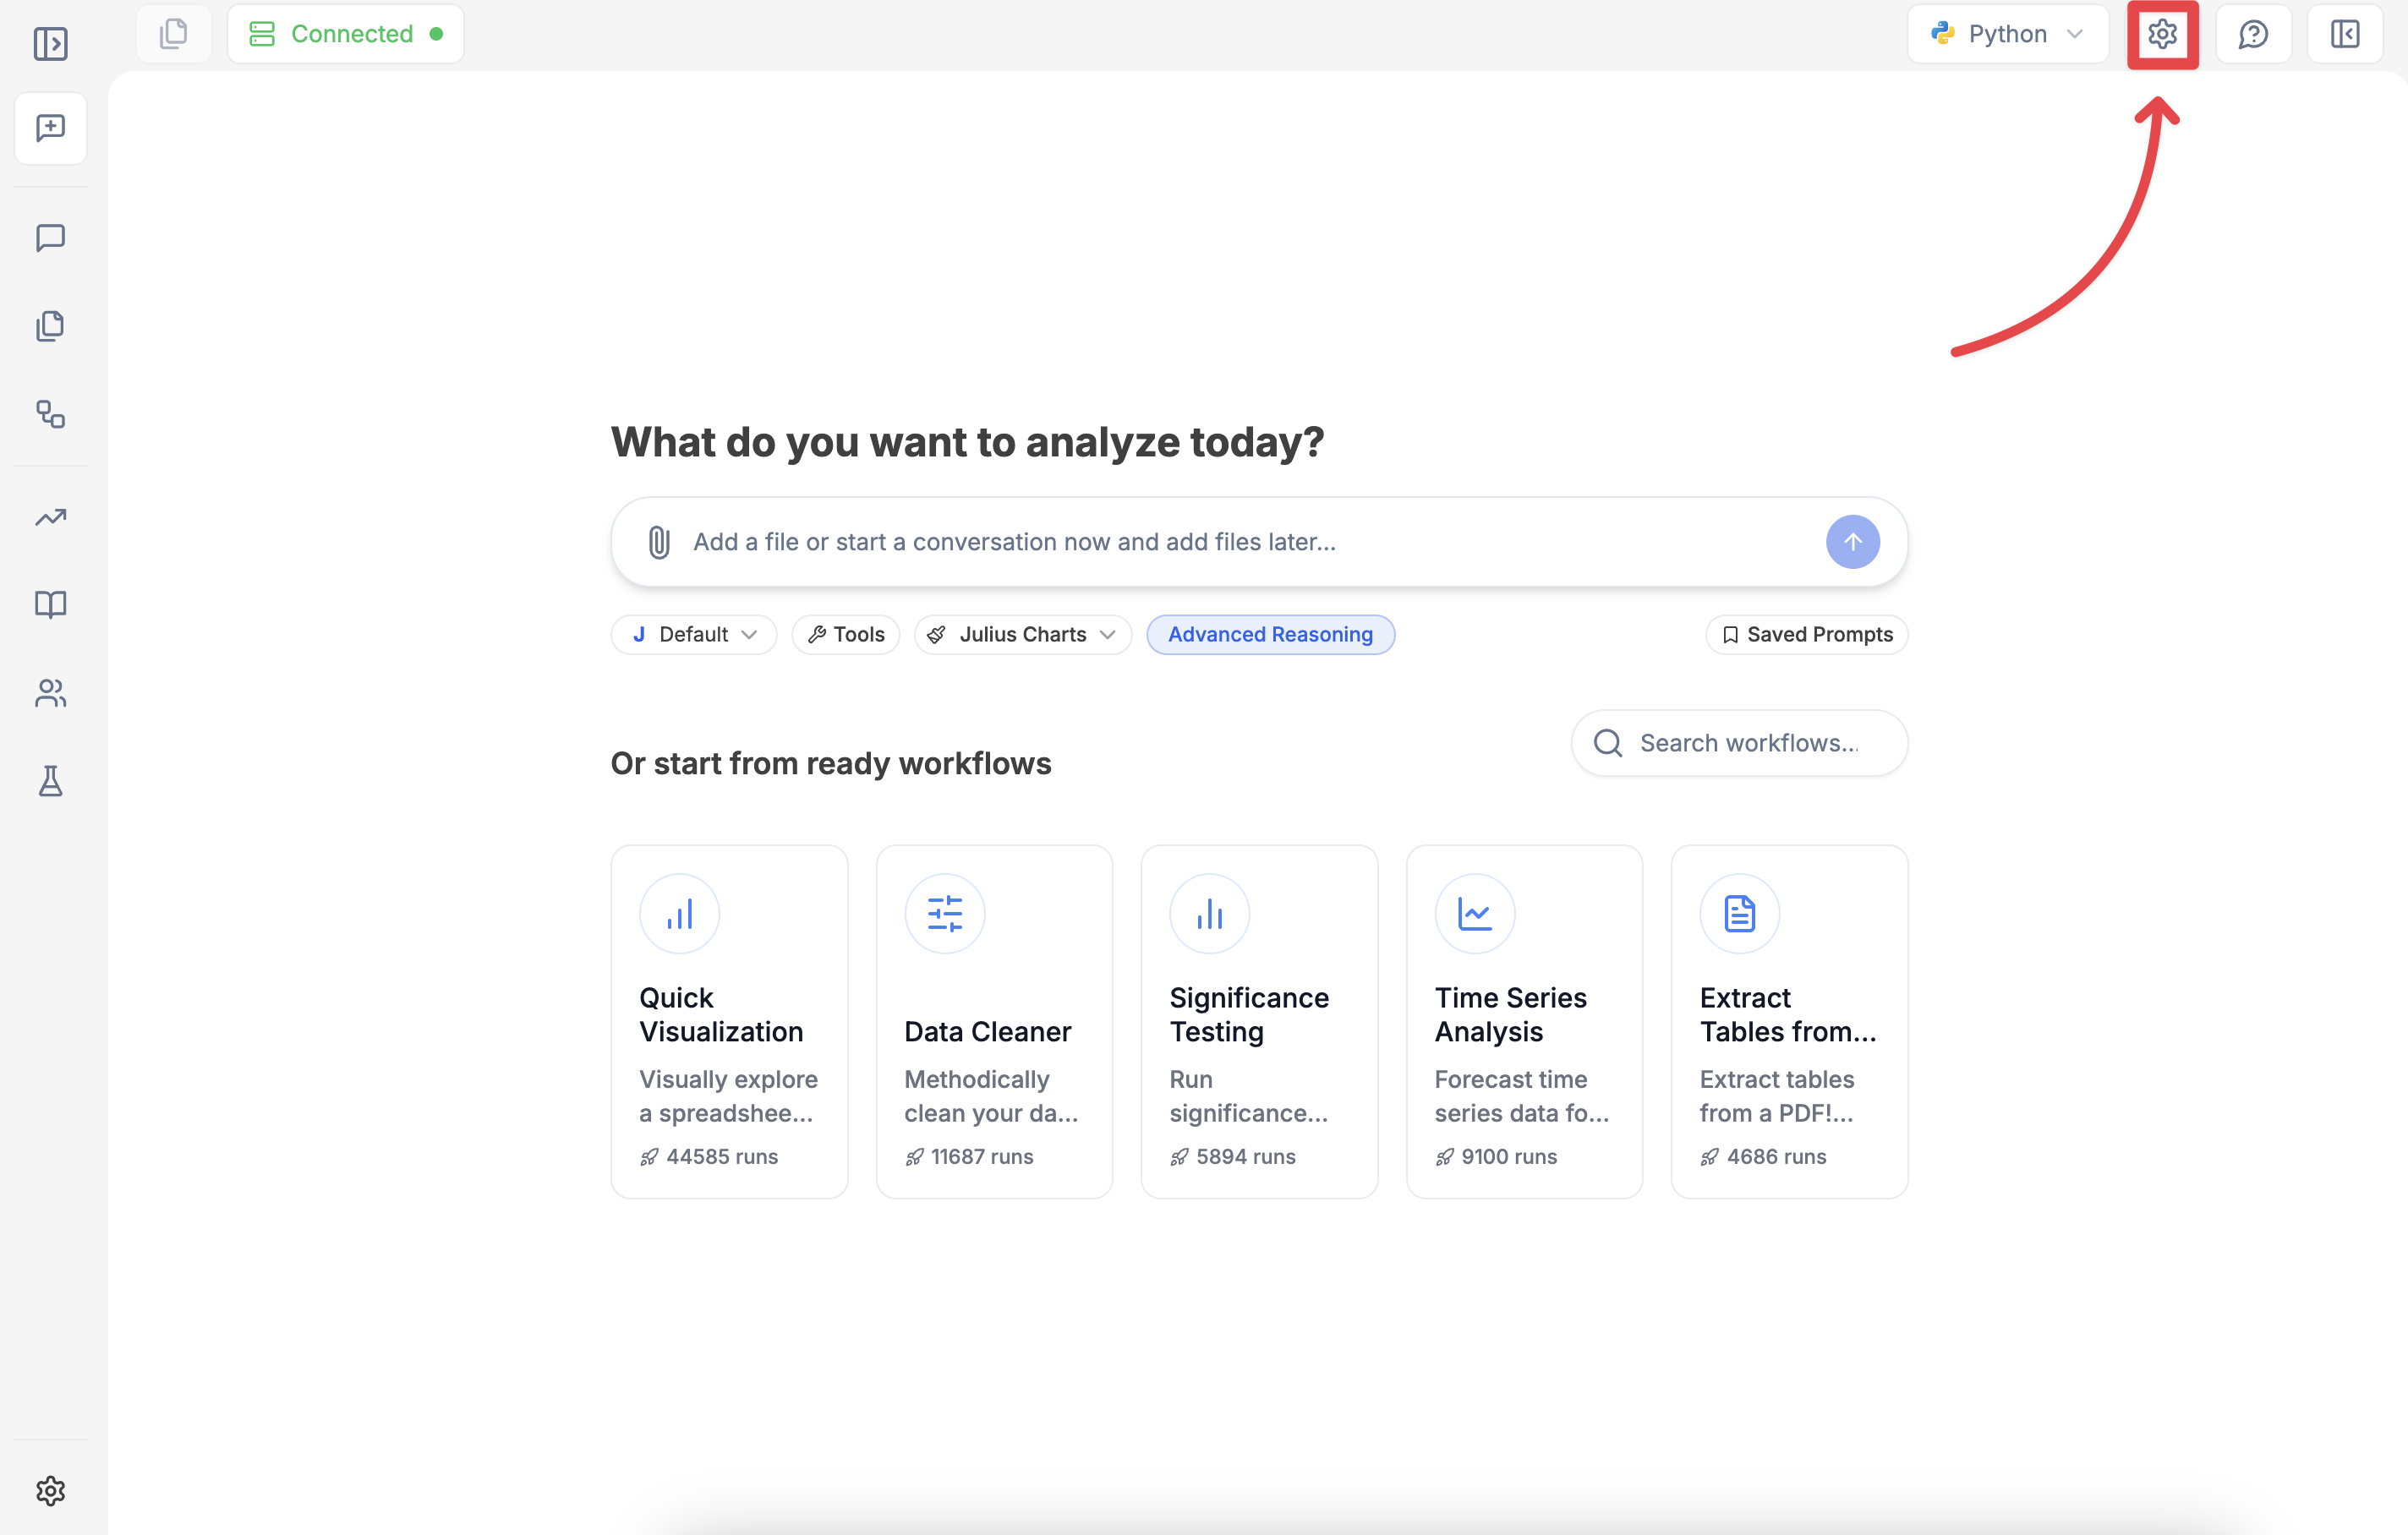The width and height of the screenshot is (2408, 1535).
Task: Open the Significance Testing workflow title
Action: 1249,1014
